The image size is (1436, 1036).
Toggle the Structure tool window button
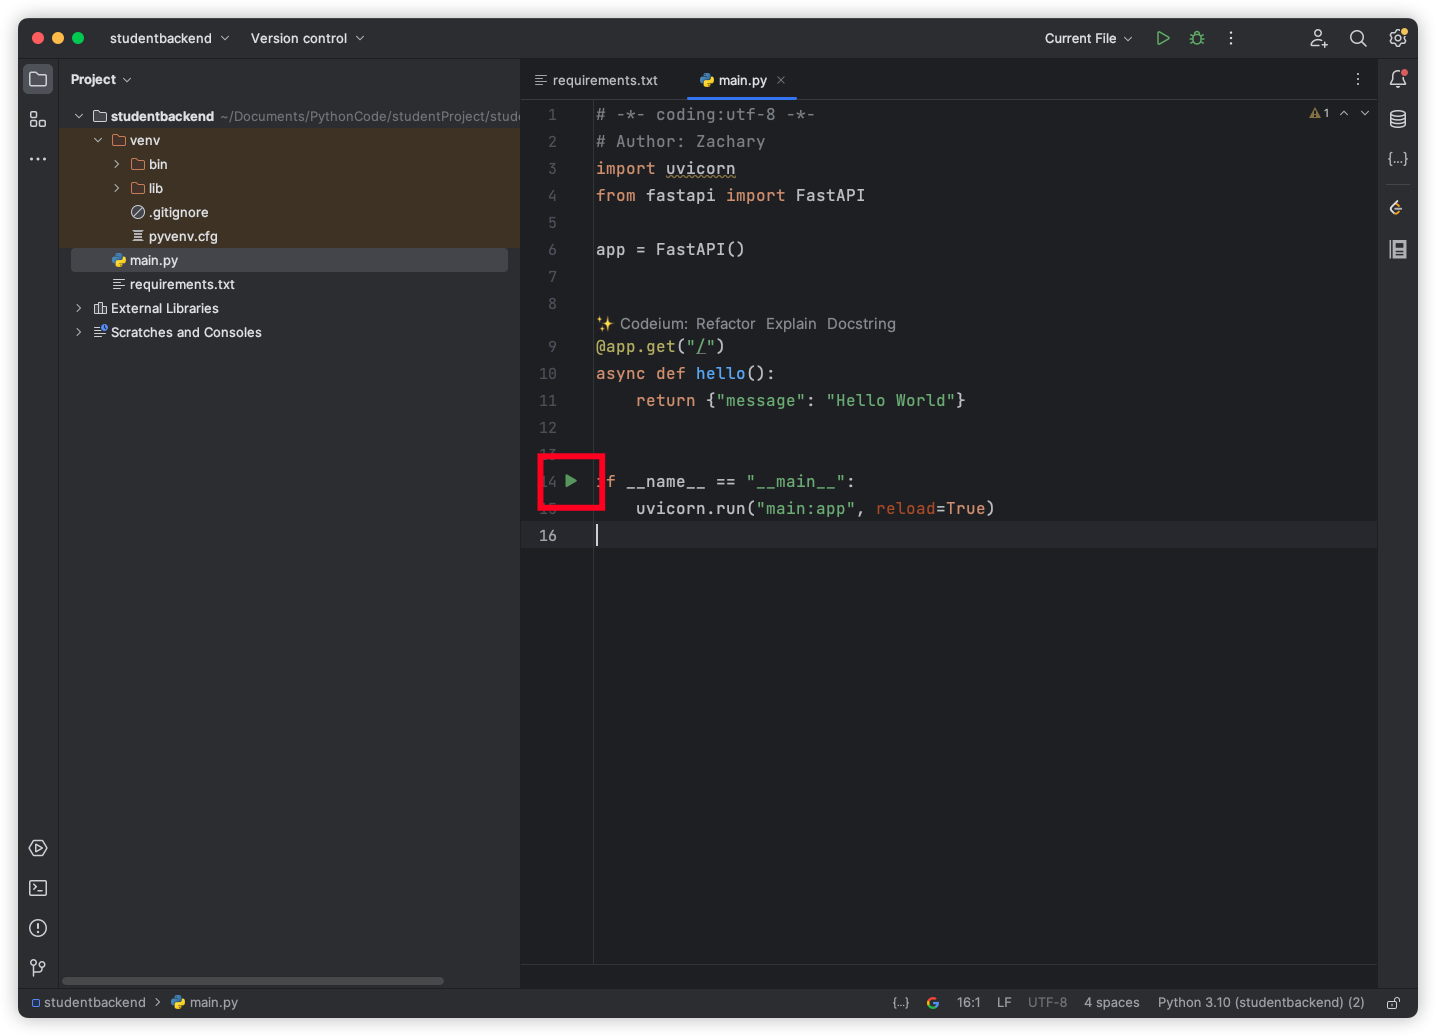pos(38,119)
